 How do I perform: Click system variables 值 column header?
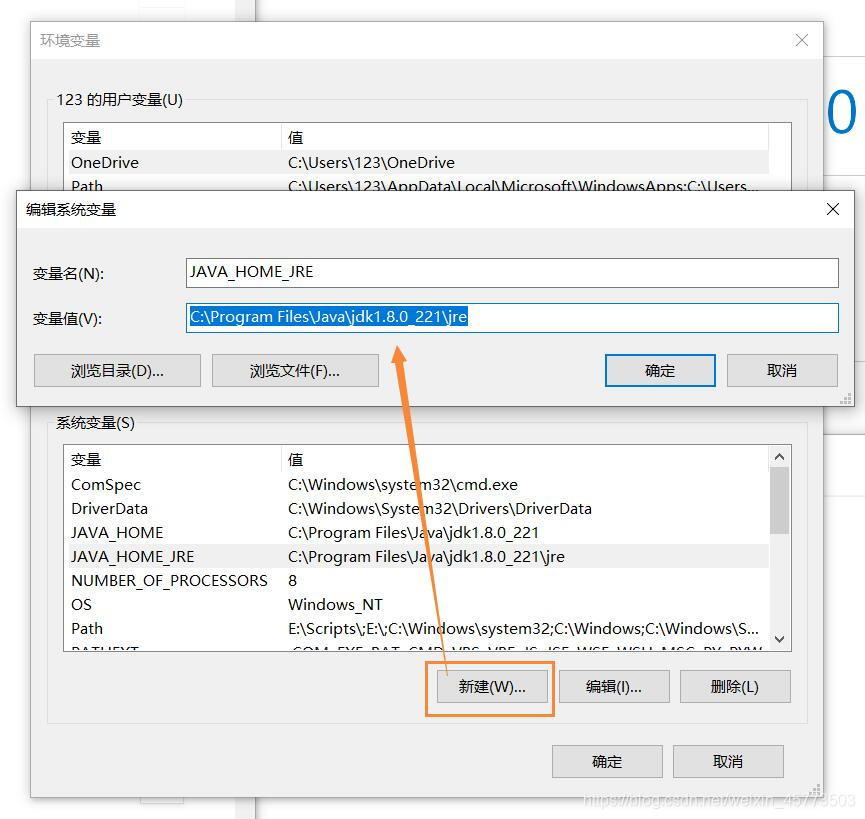[525, 459]
